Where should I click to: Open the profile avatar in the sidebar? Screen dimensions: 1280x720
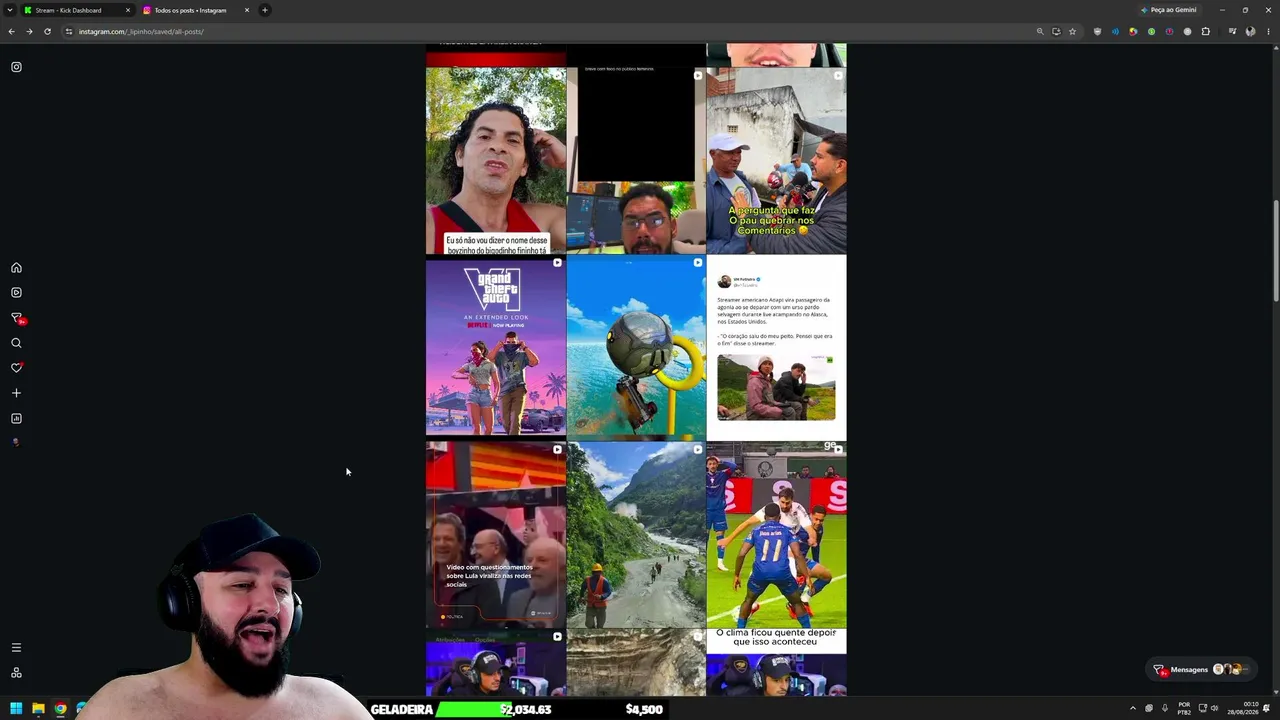point(16,442)
